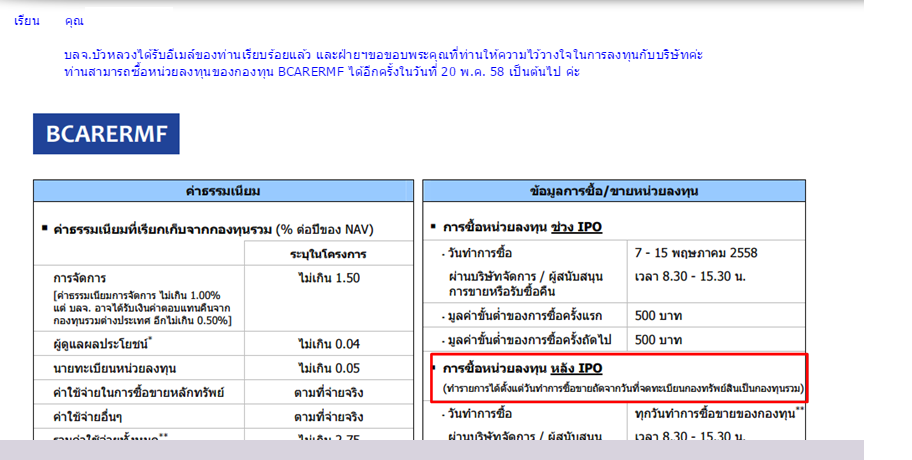Click the first เวลา 8.30 - 15.30 น. cell
The width and height of the screenshot is (912, 460).
pos(690,276)
